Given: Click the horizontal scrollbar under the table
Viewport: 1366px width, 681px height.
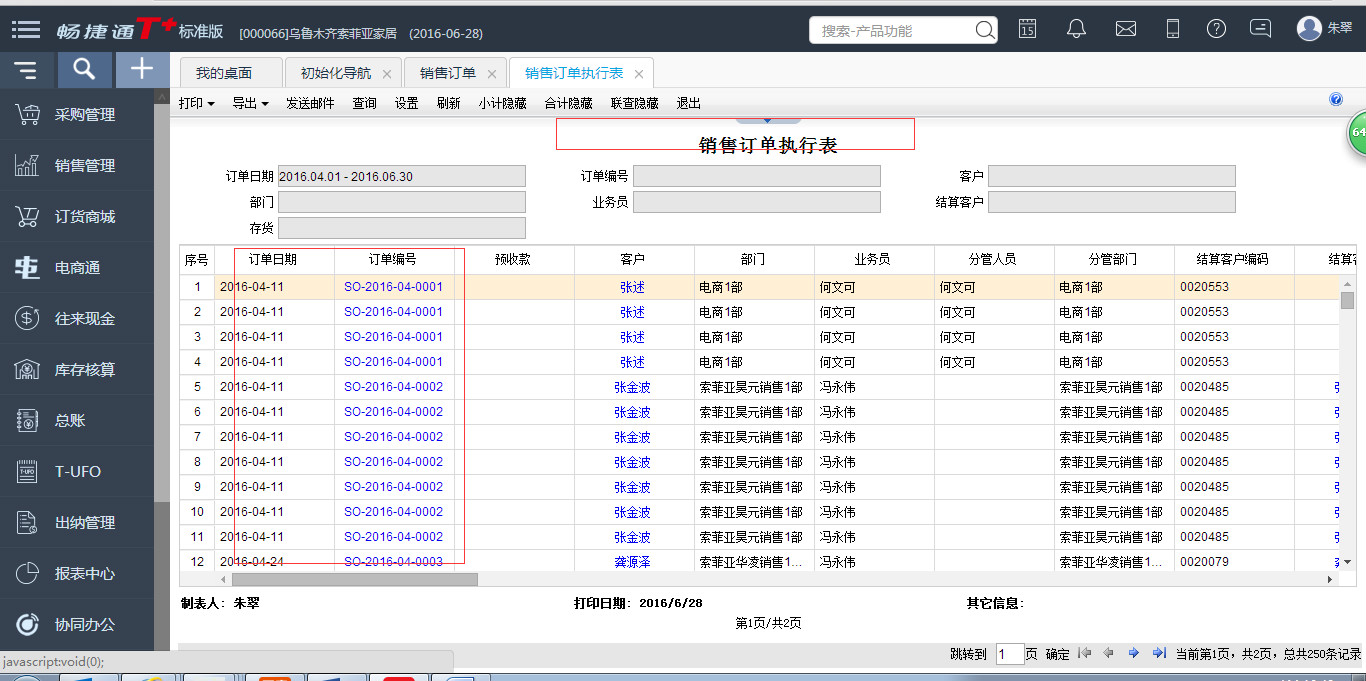Looking at the screenshot, I should 355,579.
